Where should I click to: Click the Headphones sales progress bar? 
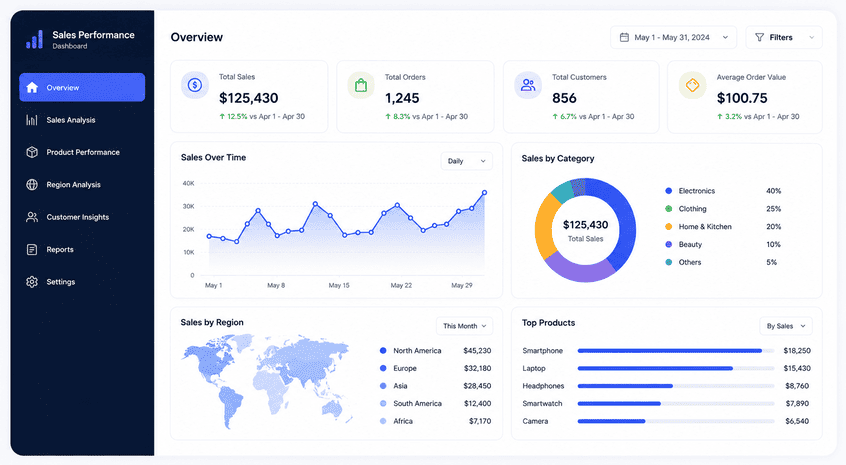(676, 386)
